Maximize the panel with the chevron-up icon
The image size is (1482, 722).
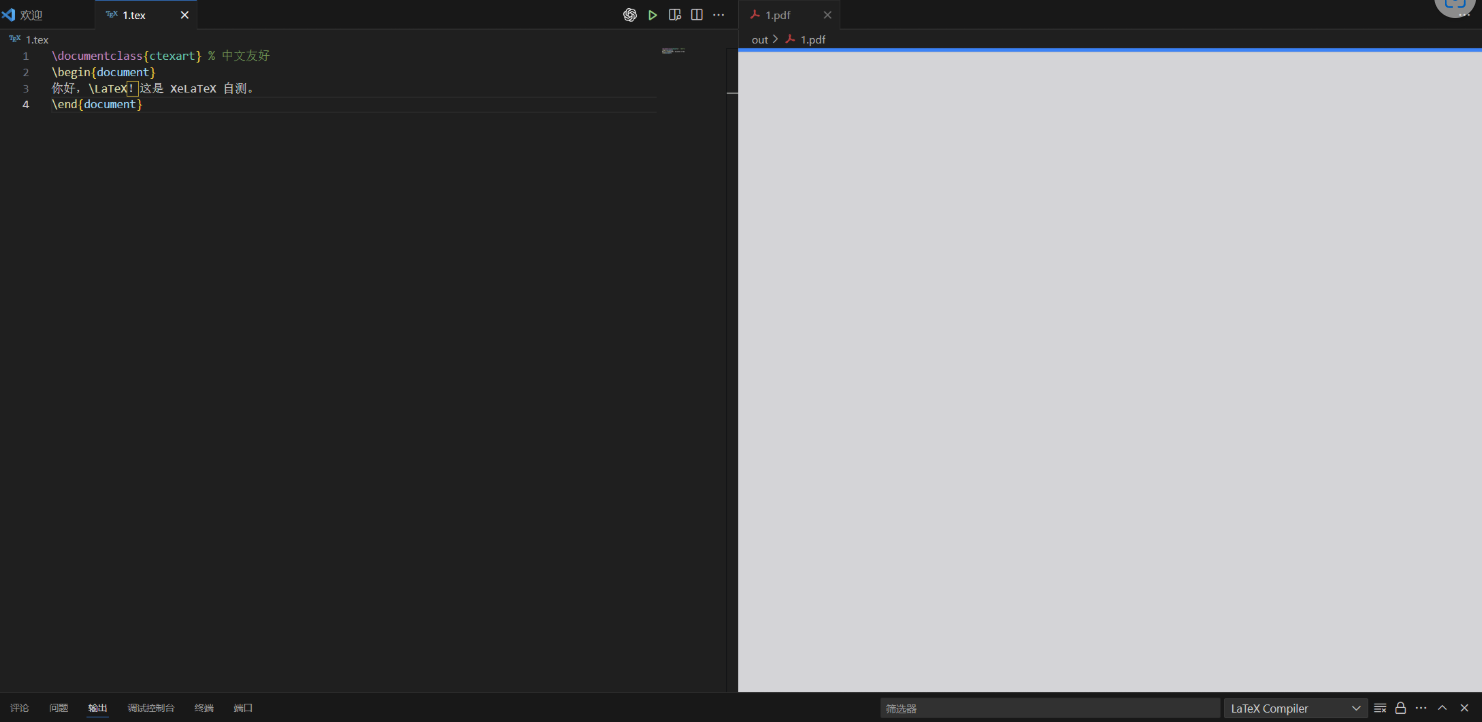tap(1442, 708)
